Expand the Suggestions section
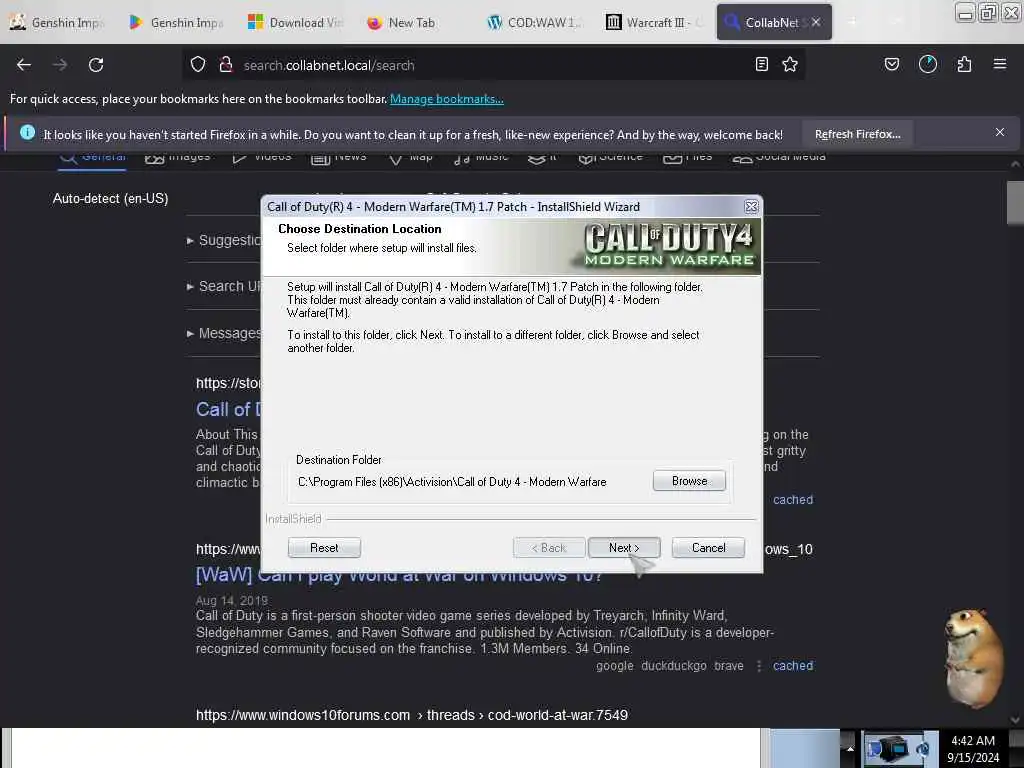 (x=224, y=240)
